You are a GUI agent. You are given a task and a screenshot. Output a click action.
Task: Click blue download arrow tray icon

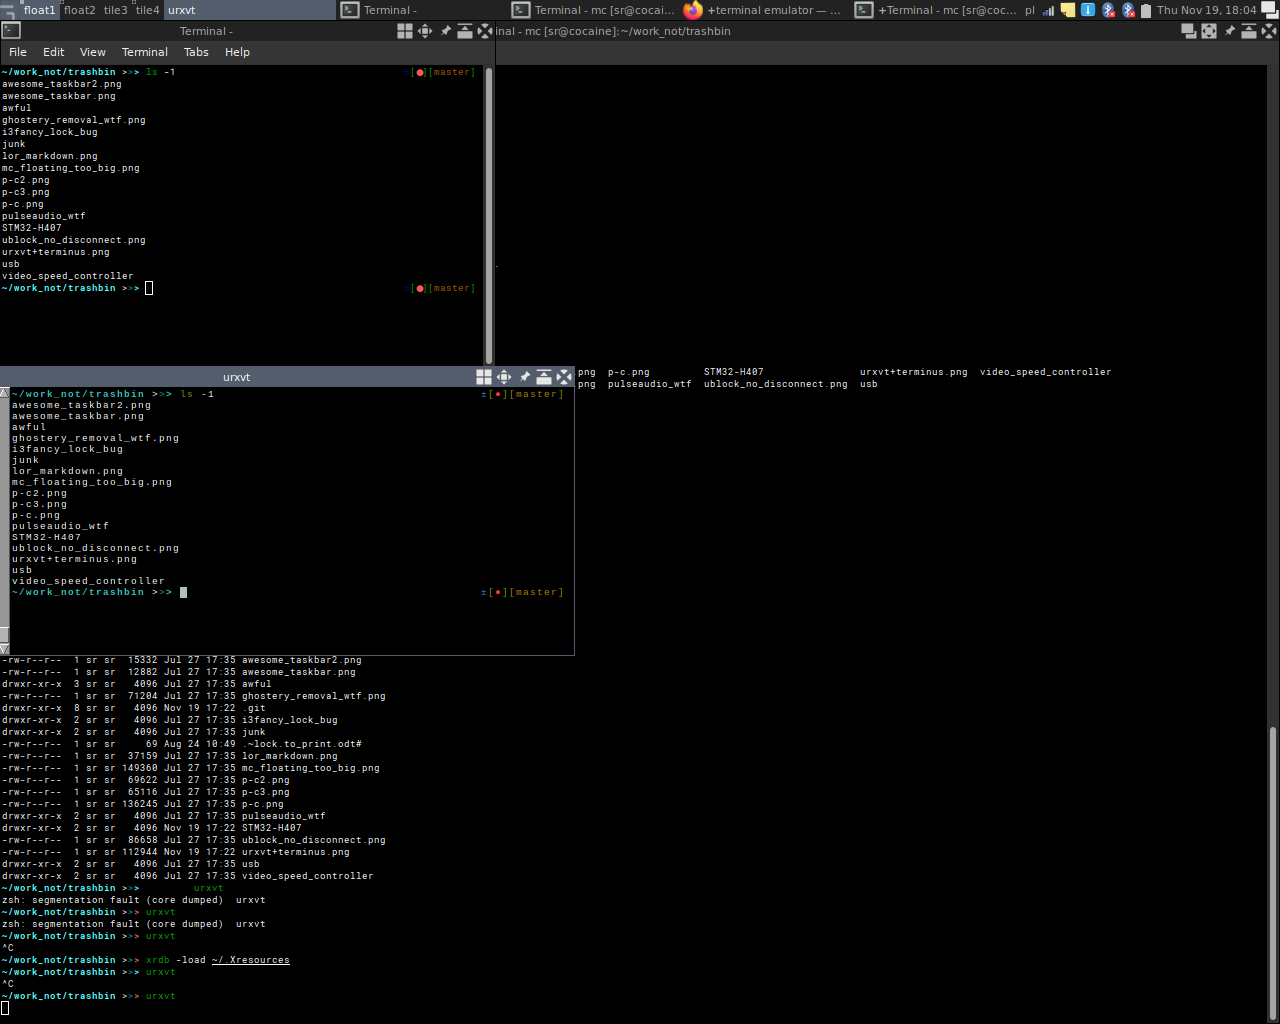pos(1088,10)
